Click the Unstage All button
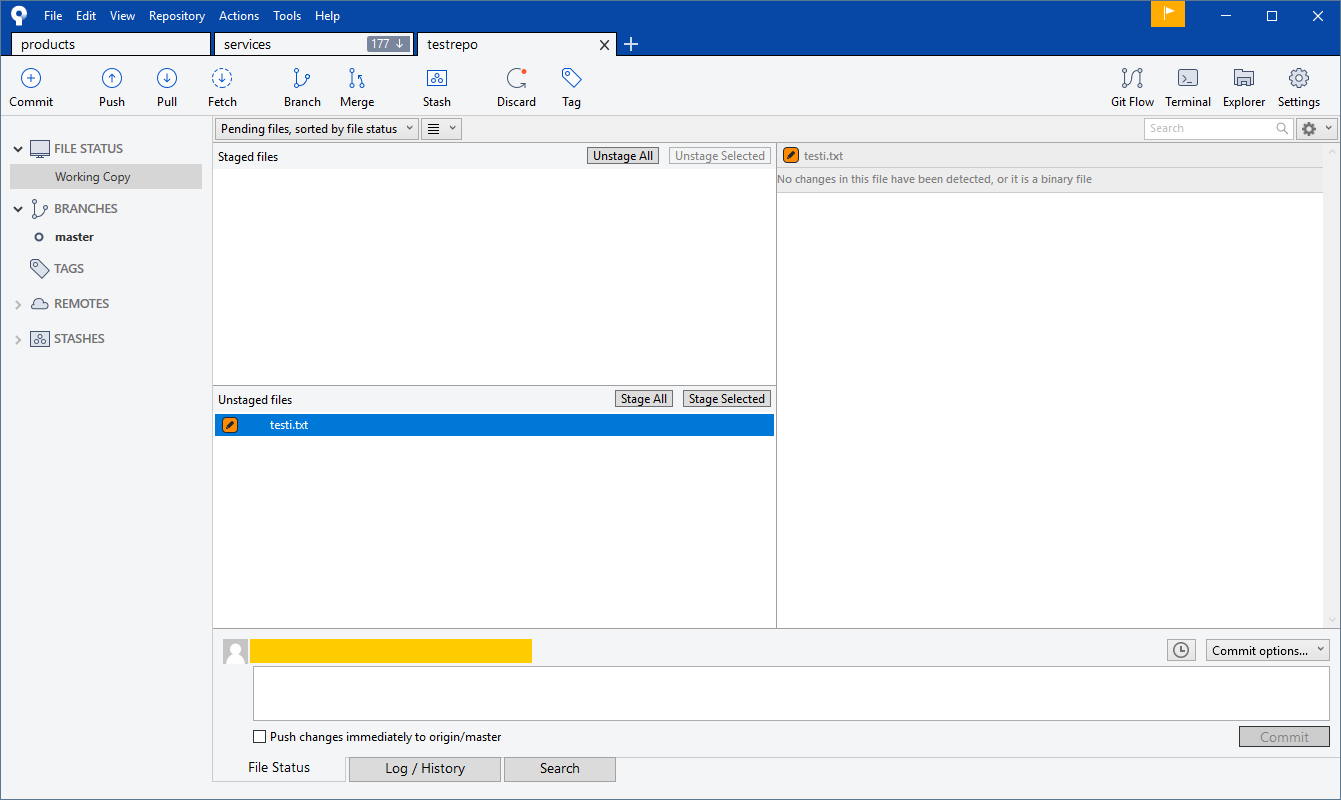 [623, 156]
